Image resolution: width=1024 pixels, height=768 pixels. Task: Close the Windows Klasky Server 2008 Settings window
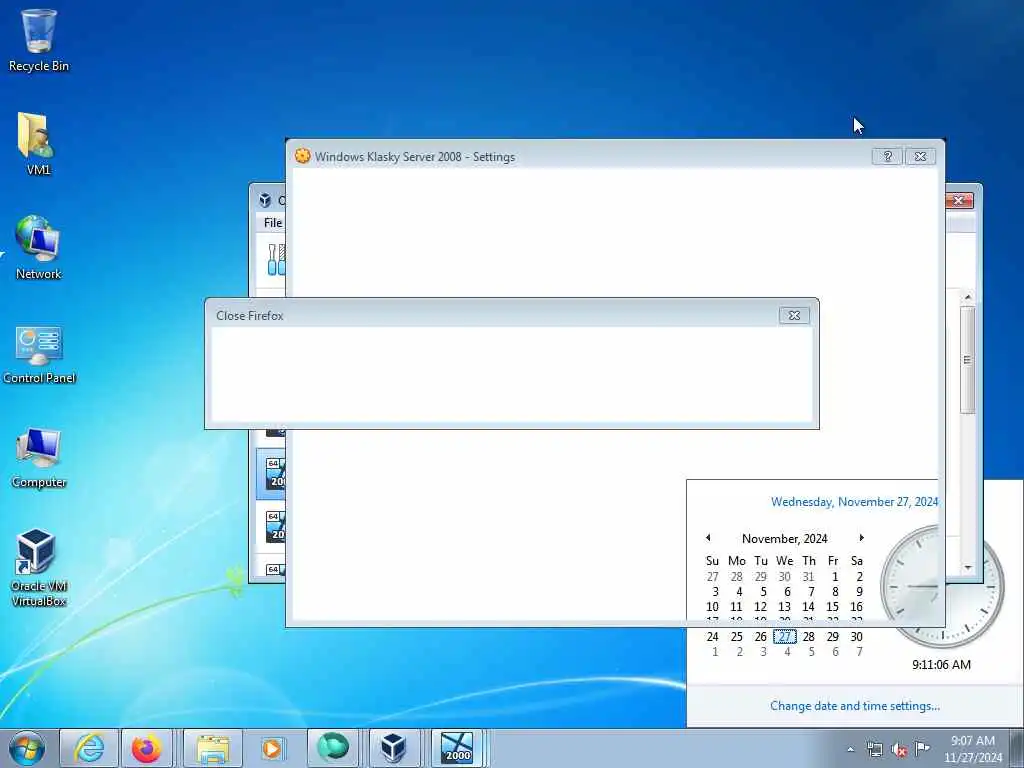point(920,156)
